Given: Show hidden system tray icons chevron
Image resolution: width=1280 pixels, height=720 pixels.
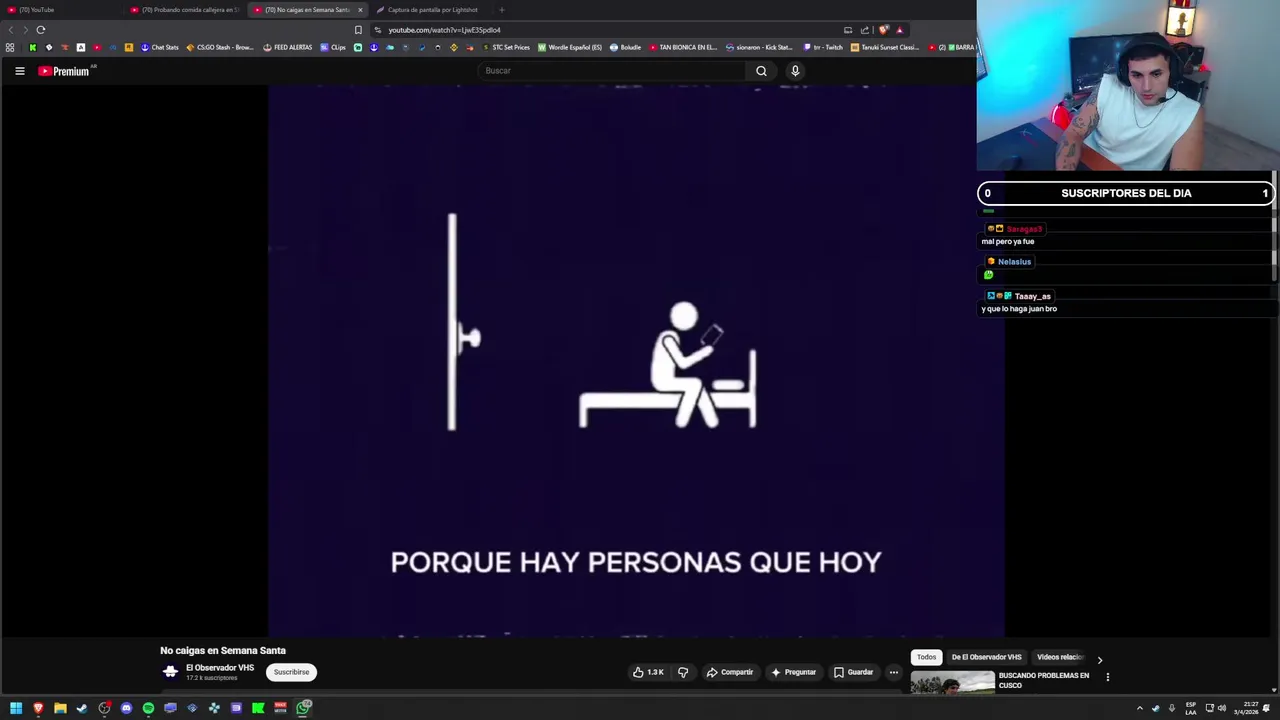Looking at the screenshot, I should 1139,708.
